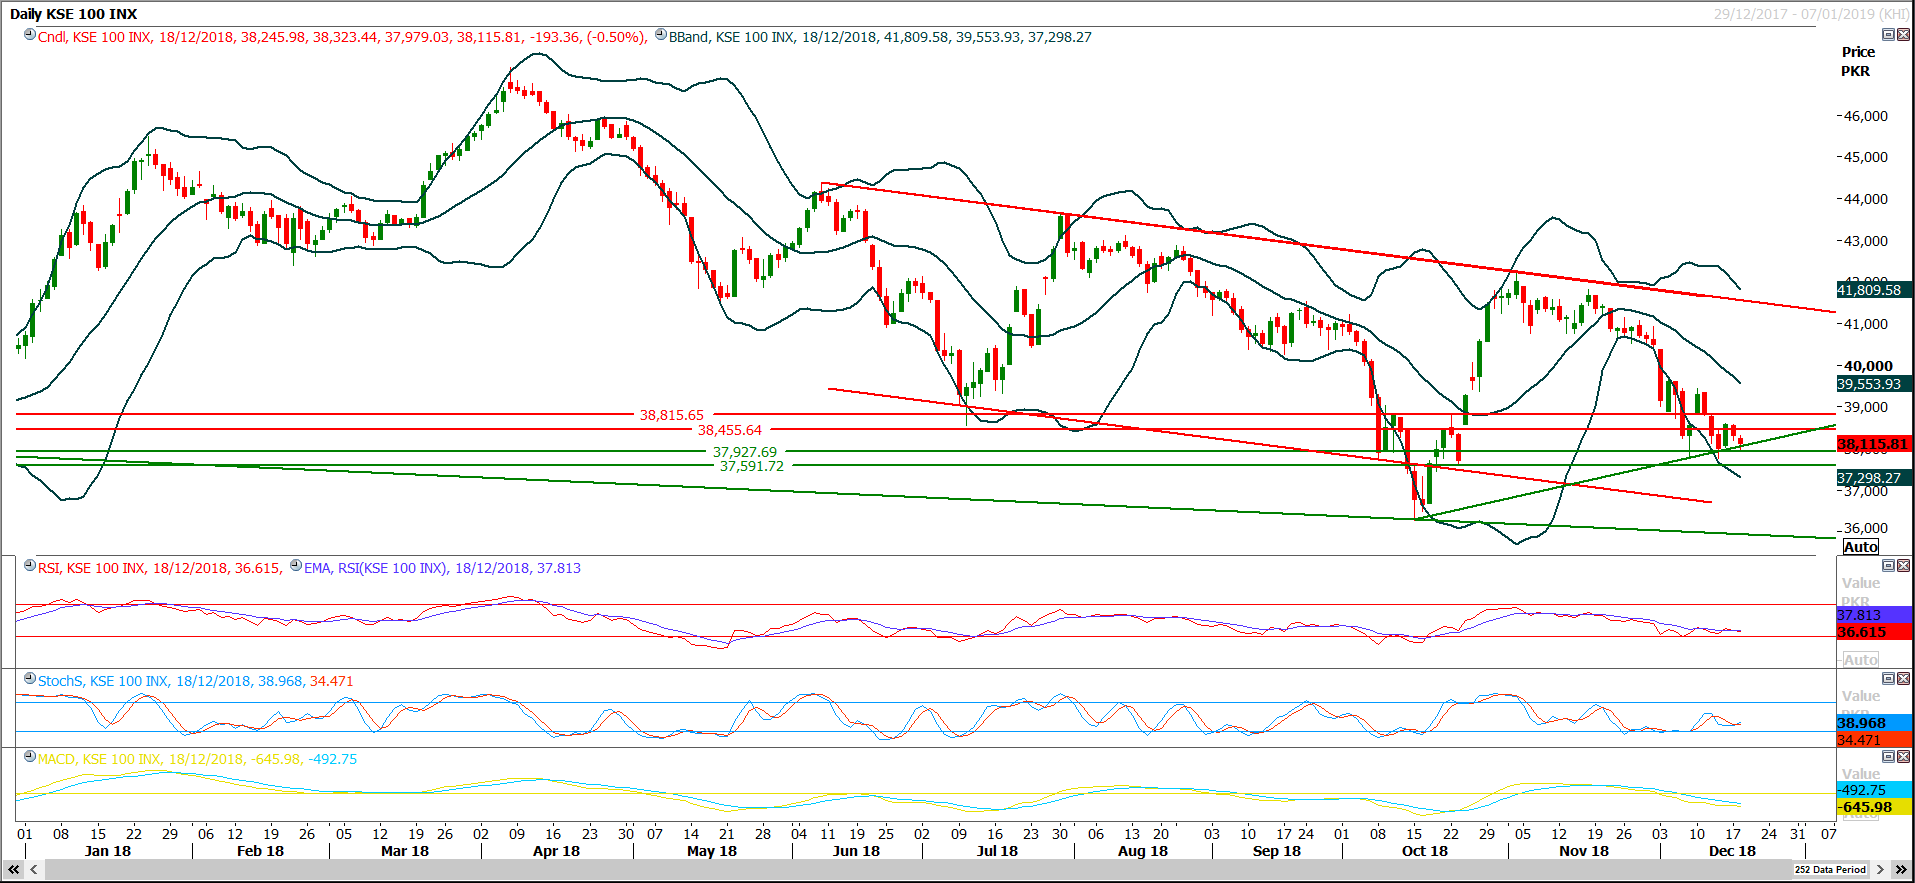Viewport: 1915px width, 883px height.
Task: Click the 46,000 price axis tick label
Action: pyautogui.click(x=1866, y=116)
